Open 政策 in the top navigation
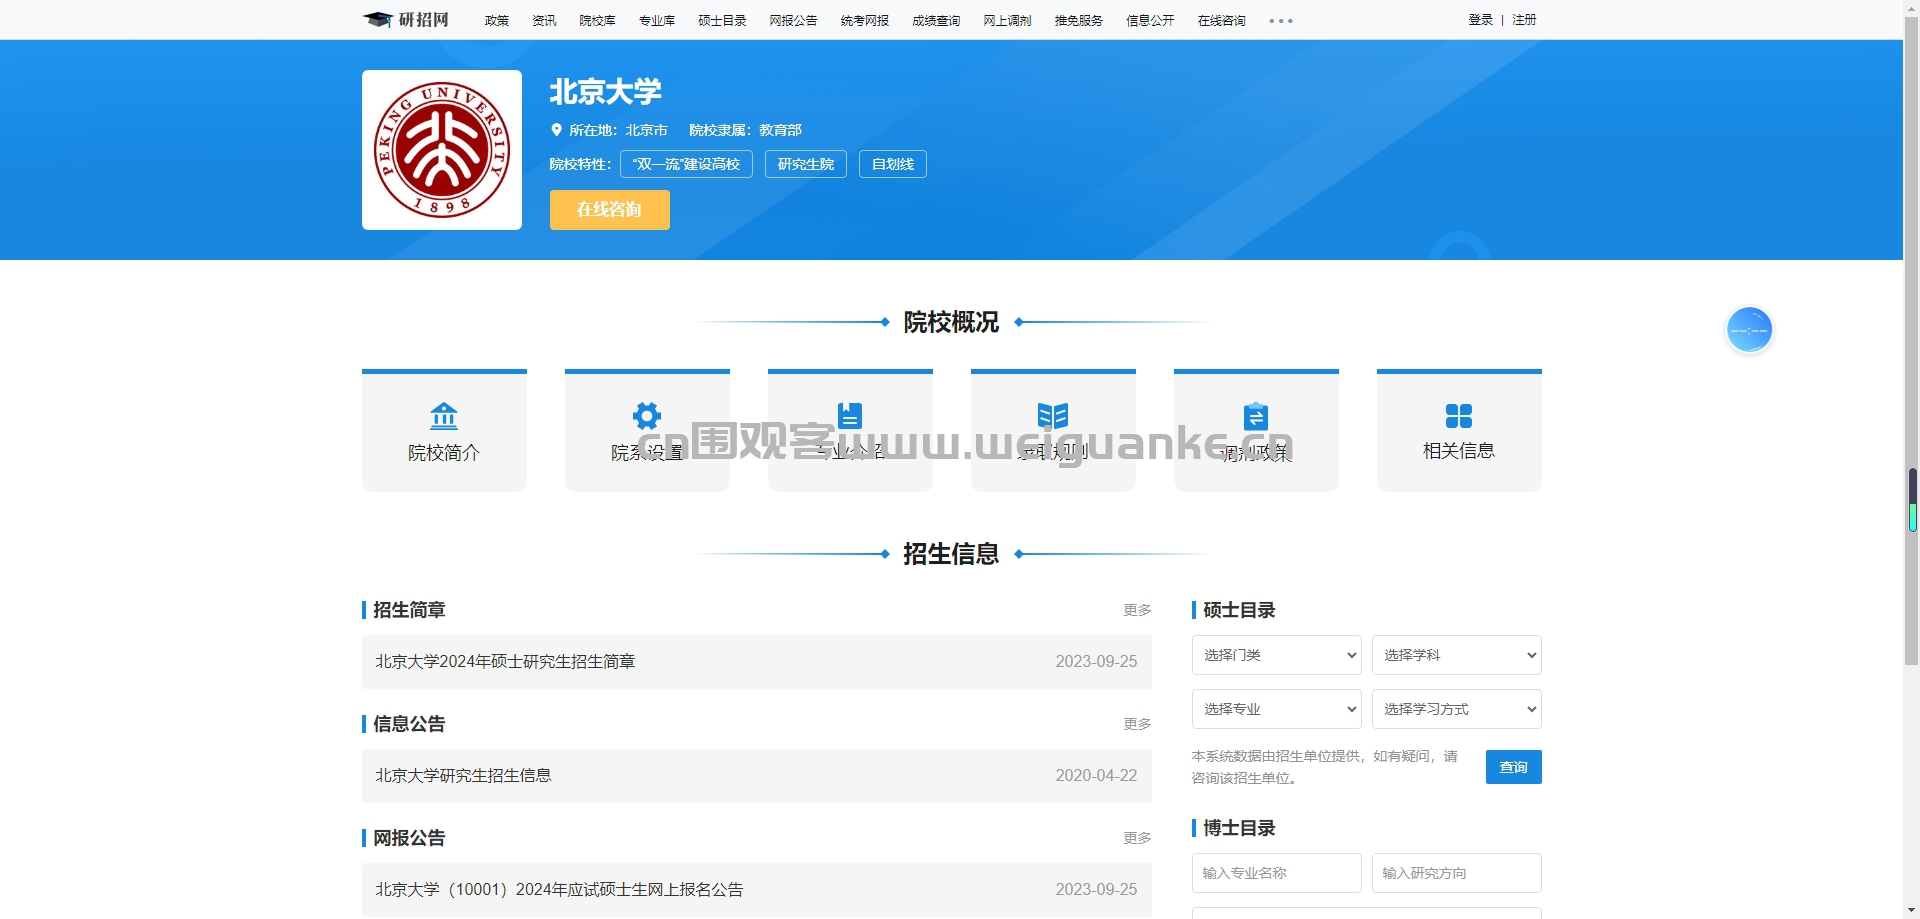 [497, 20]
